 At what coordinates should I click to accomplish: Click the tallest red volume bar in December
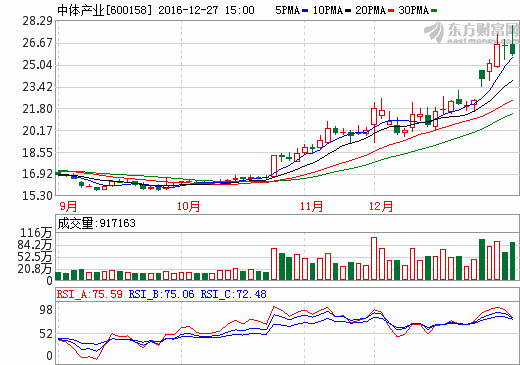(374, 259)
